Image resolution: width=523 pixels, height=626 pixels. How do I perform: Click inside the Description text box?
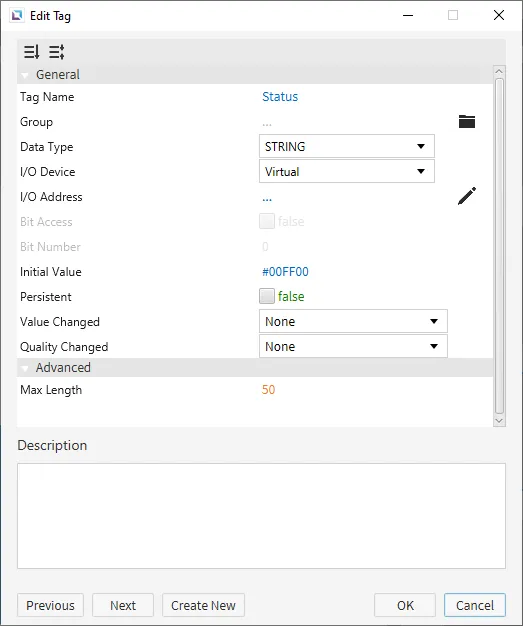[x=261, y=516]
